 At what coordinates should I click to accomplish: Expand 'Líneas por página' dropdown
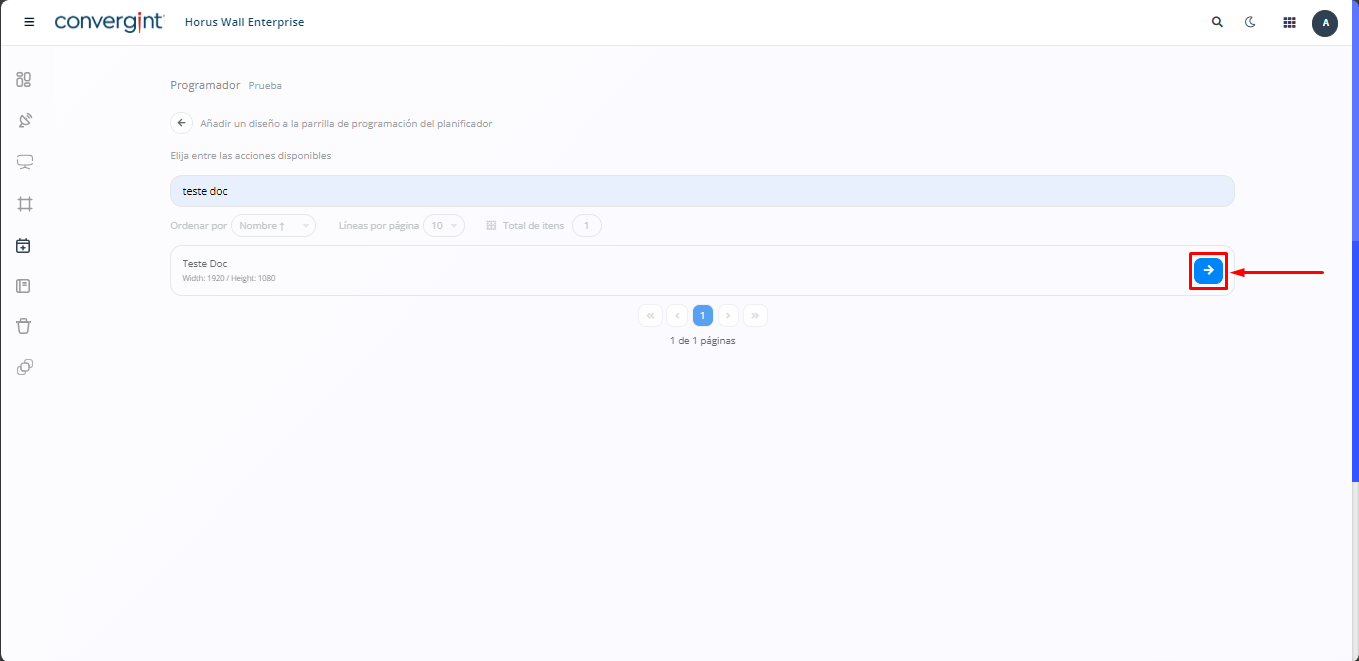point(443,226)
